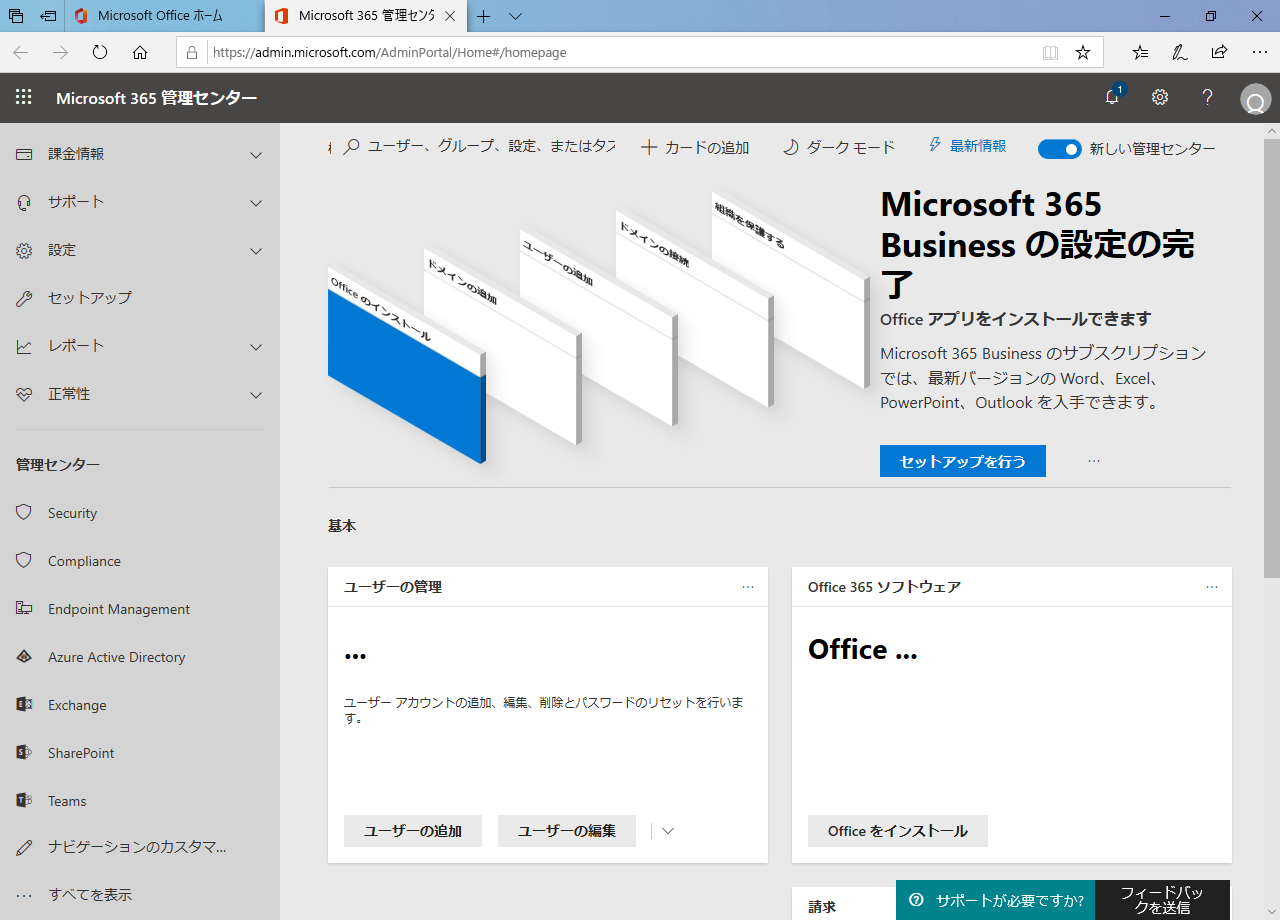Open the app launcher waffle icon
Screen dimensions: 1280x920
pyautogui.click(x=23, y=97)
